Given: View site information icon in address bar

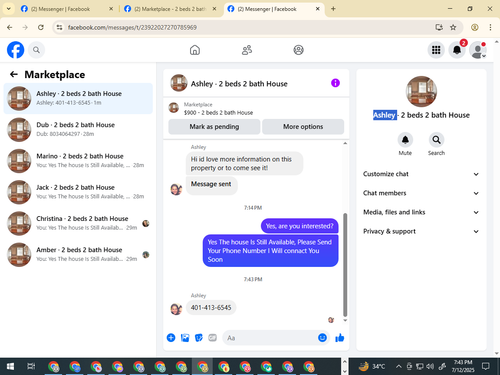Looking at the screenshot, I should point(59,27).
